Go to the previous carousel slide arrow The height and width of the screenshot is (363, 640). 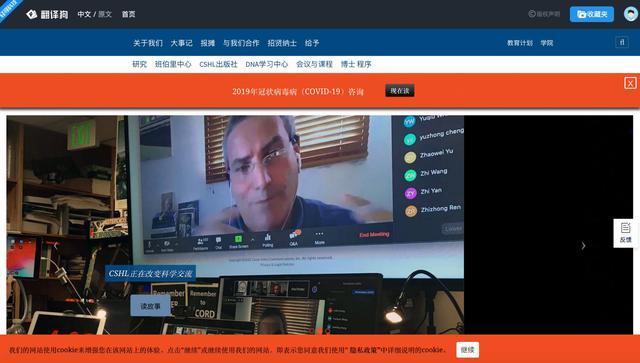click(x=56, y=245)
